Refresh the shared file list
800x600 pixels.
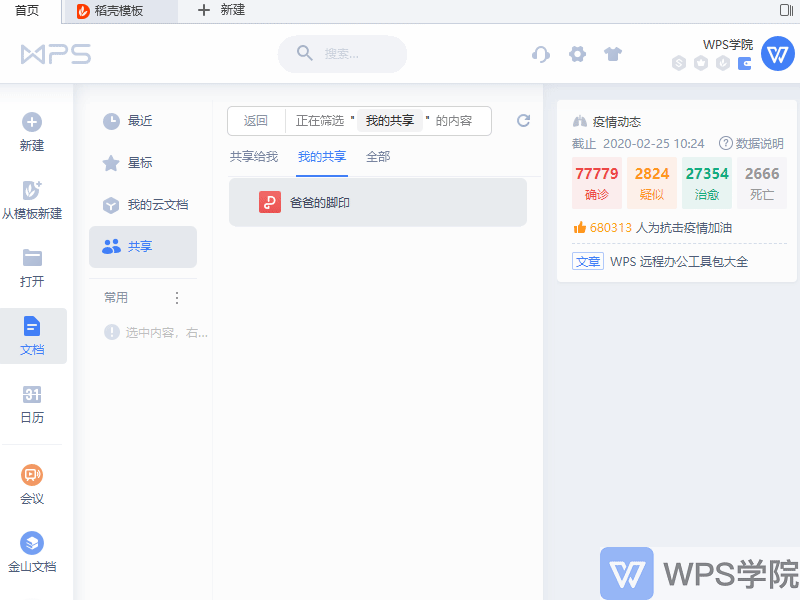(523, 121)
